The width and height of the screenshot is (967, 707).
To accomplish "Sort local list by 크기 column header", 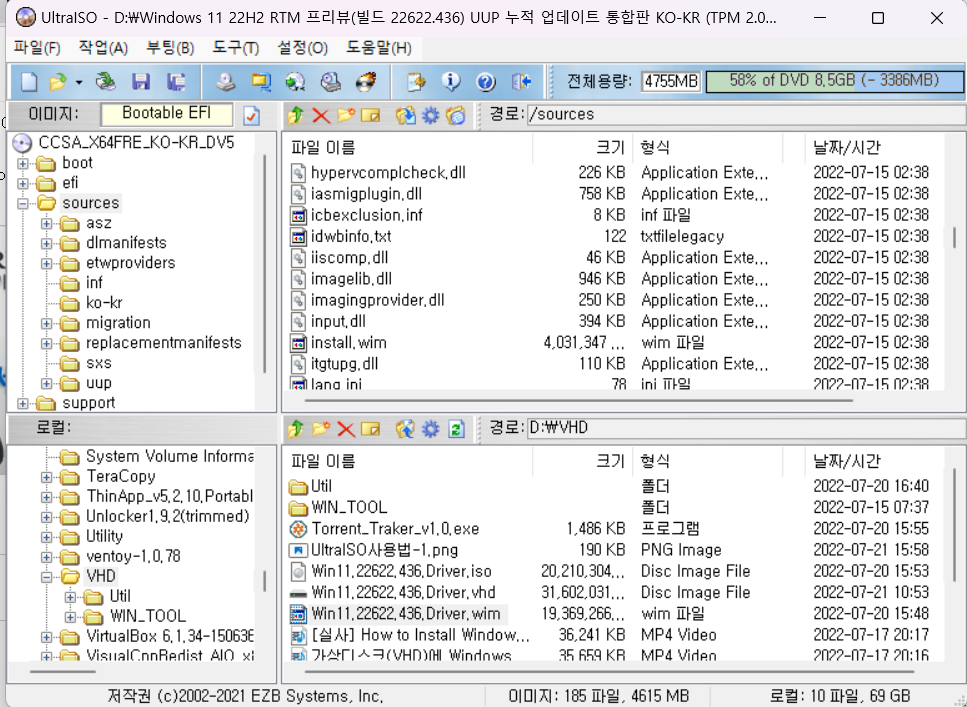I will pyautogui.click(x=583, y=461).
